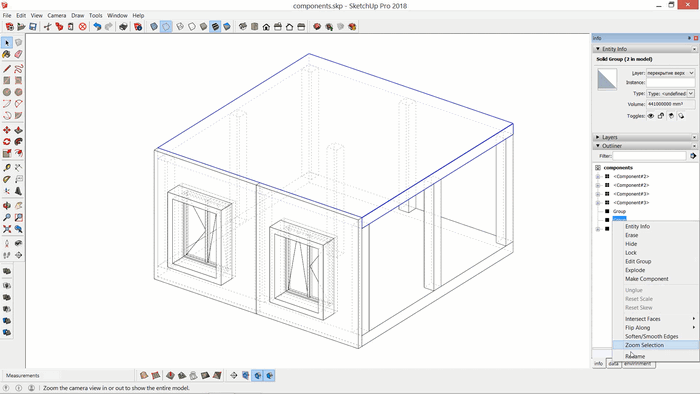This screenshot has height=394, width=700.
Task: Select the Select arrow tool
Action: [7, 43]
